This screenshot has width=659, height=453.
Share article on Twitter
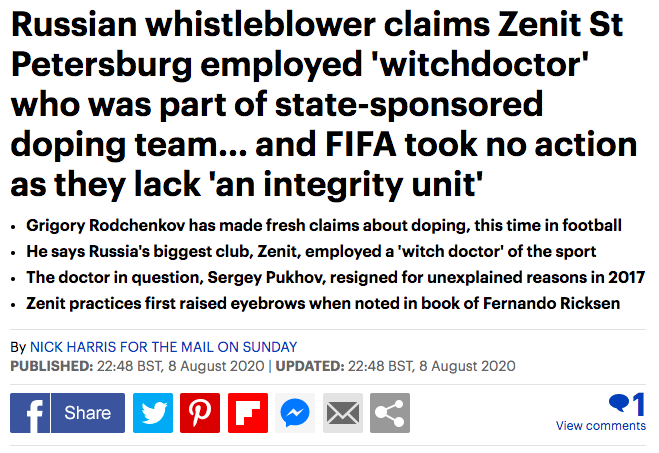[x=153, y=413]
